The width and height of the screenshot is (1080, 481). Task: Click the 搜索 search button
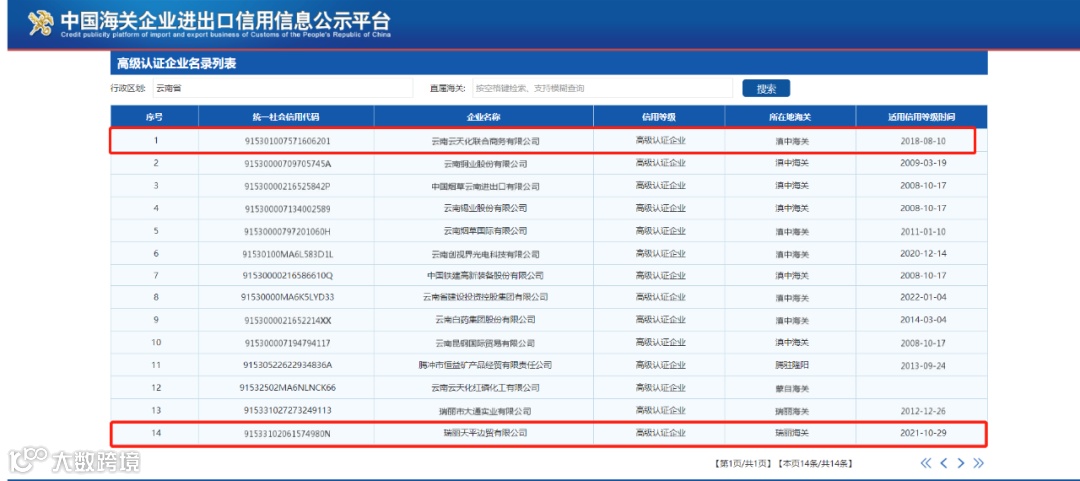pyautogui.click(x=766, y=88)
